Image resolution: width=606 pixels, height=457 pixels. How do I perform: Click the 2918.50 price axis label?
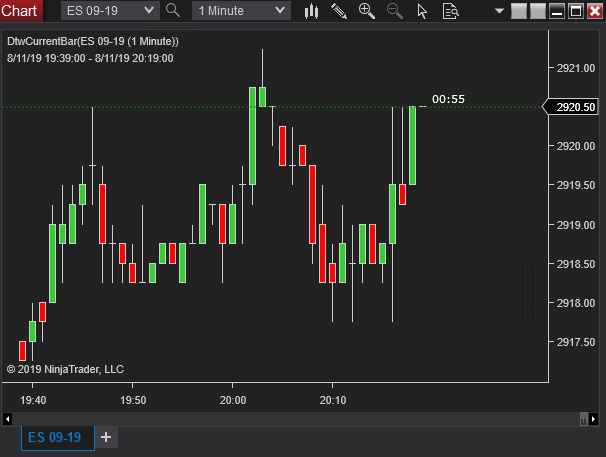click(x=575, y=264)
